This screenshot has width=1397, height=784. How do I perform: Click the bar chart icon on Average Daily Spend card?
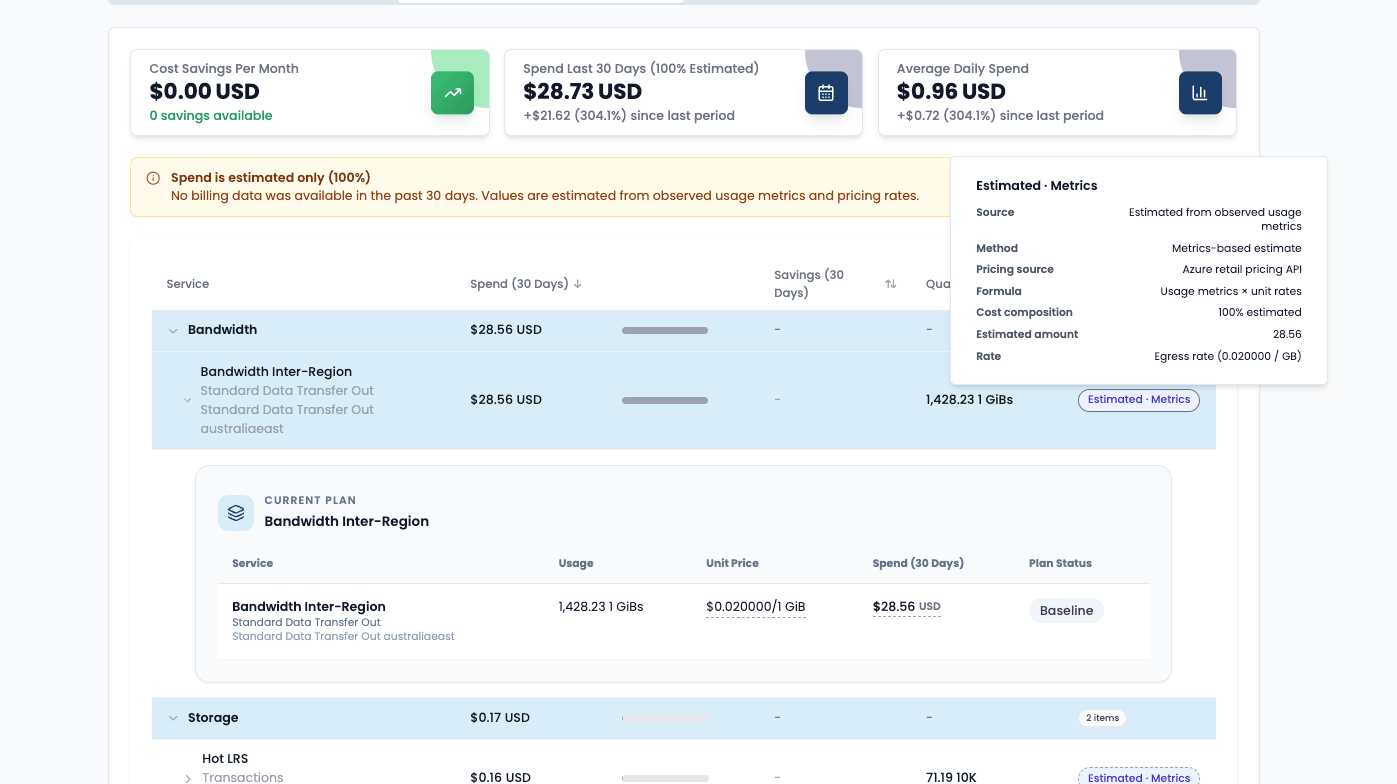(x=1200, y=92)
